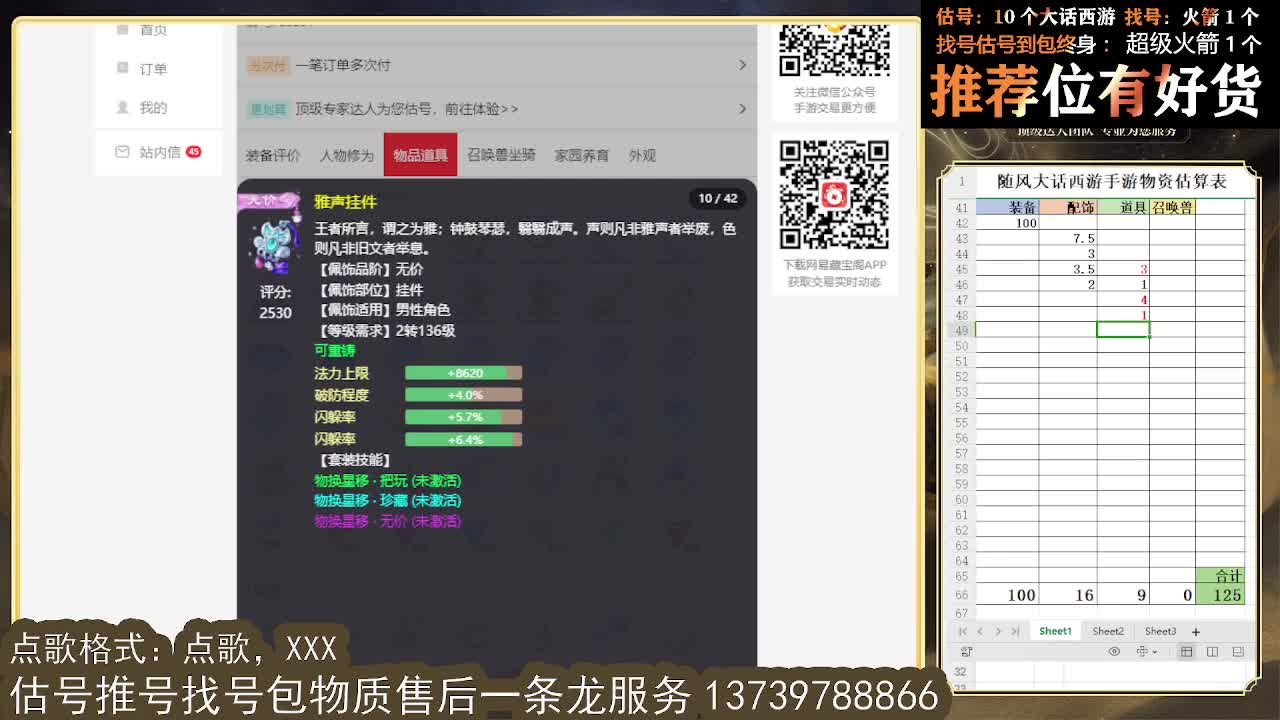Toggle the page layout view icon
1280x720 pixels.
[1239, 652]
